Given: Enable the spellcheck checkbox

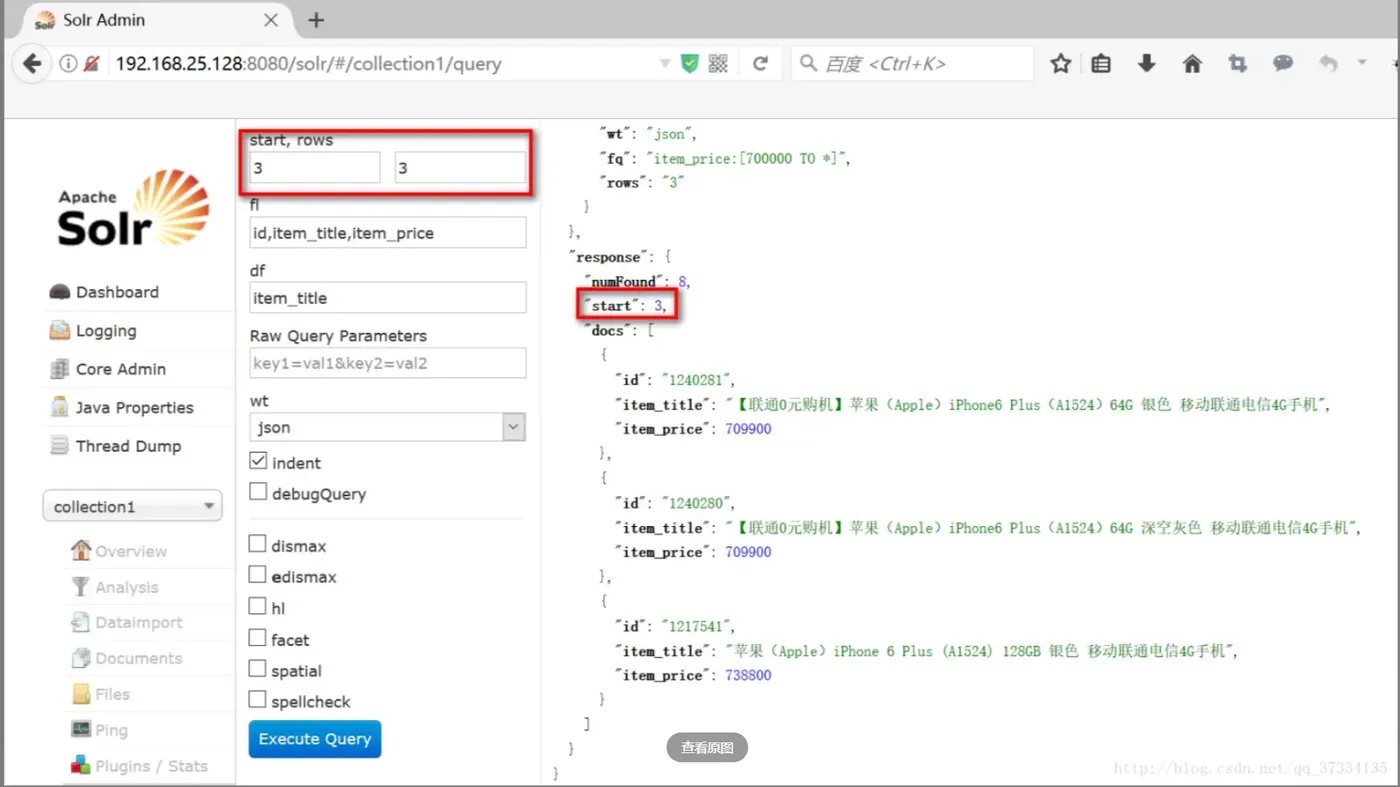Looking at the screenshot, I should 258,700.
